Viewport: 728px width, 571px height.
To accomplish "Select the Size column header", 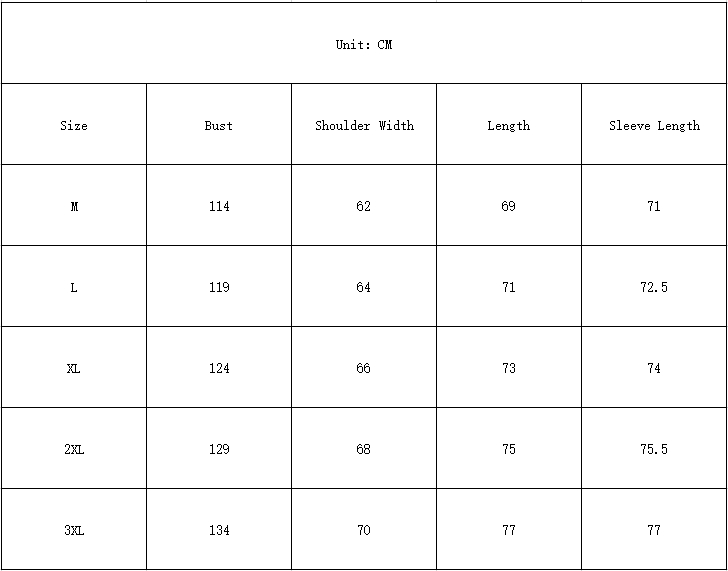I will pos(74,126).
